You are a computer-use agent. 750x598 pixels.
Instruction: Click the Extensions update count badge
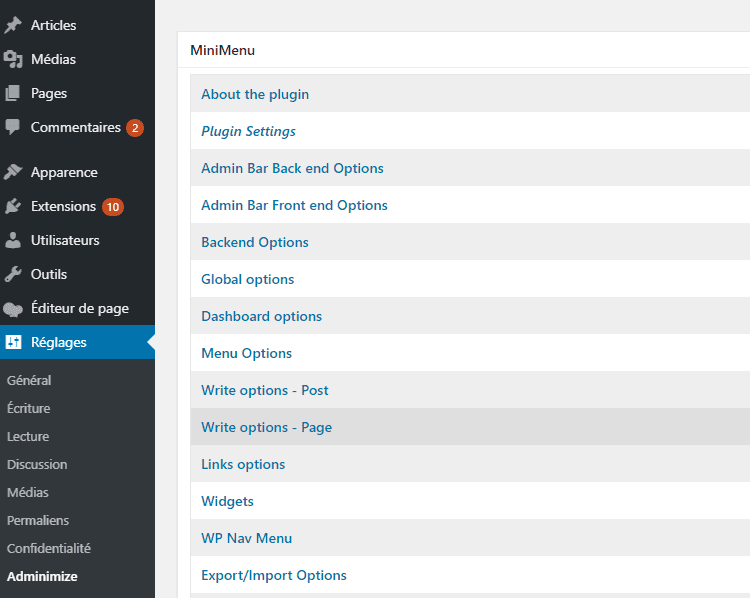(x=113, y=207)
